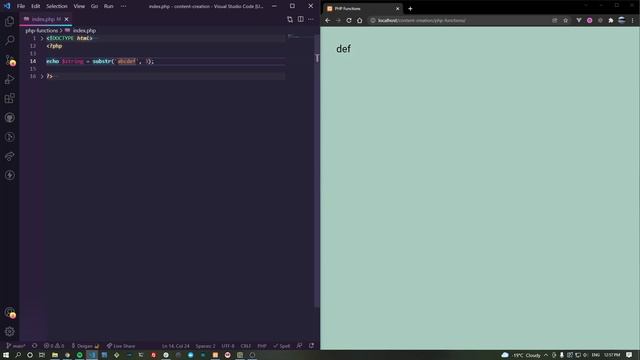Open a new browser tab
Screen dimensions: 640x360
click(x=410, y=9)
